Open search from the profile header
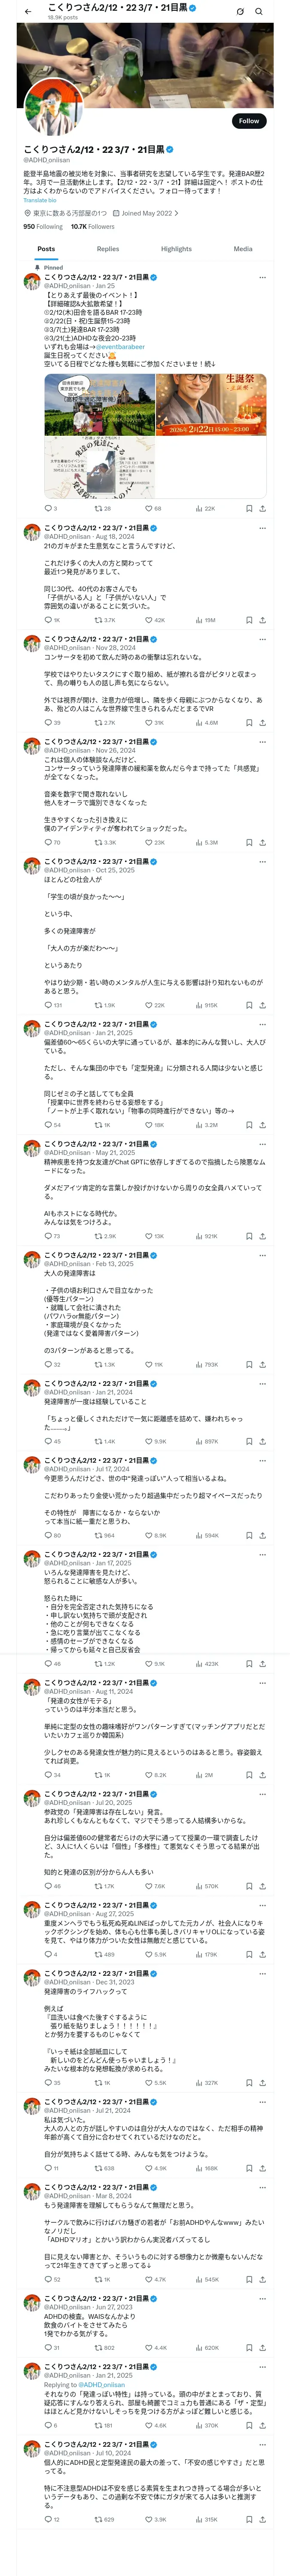This screenshot has width=290, height=2576. (259, 11)
